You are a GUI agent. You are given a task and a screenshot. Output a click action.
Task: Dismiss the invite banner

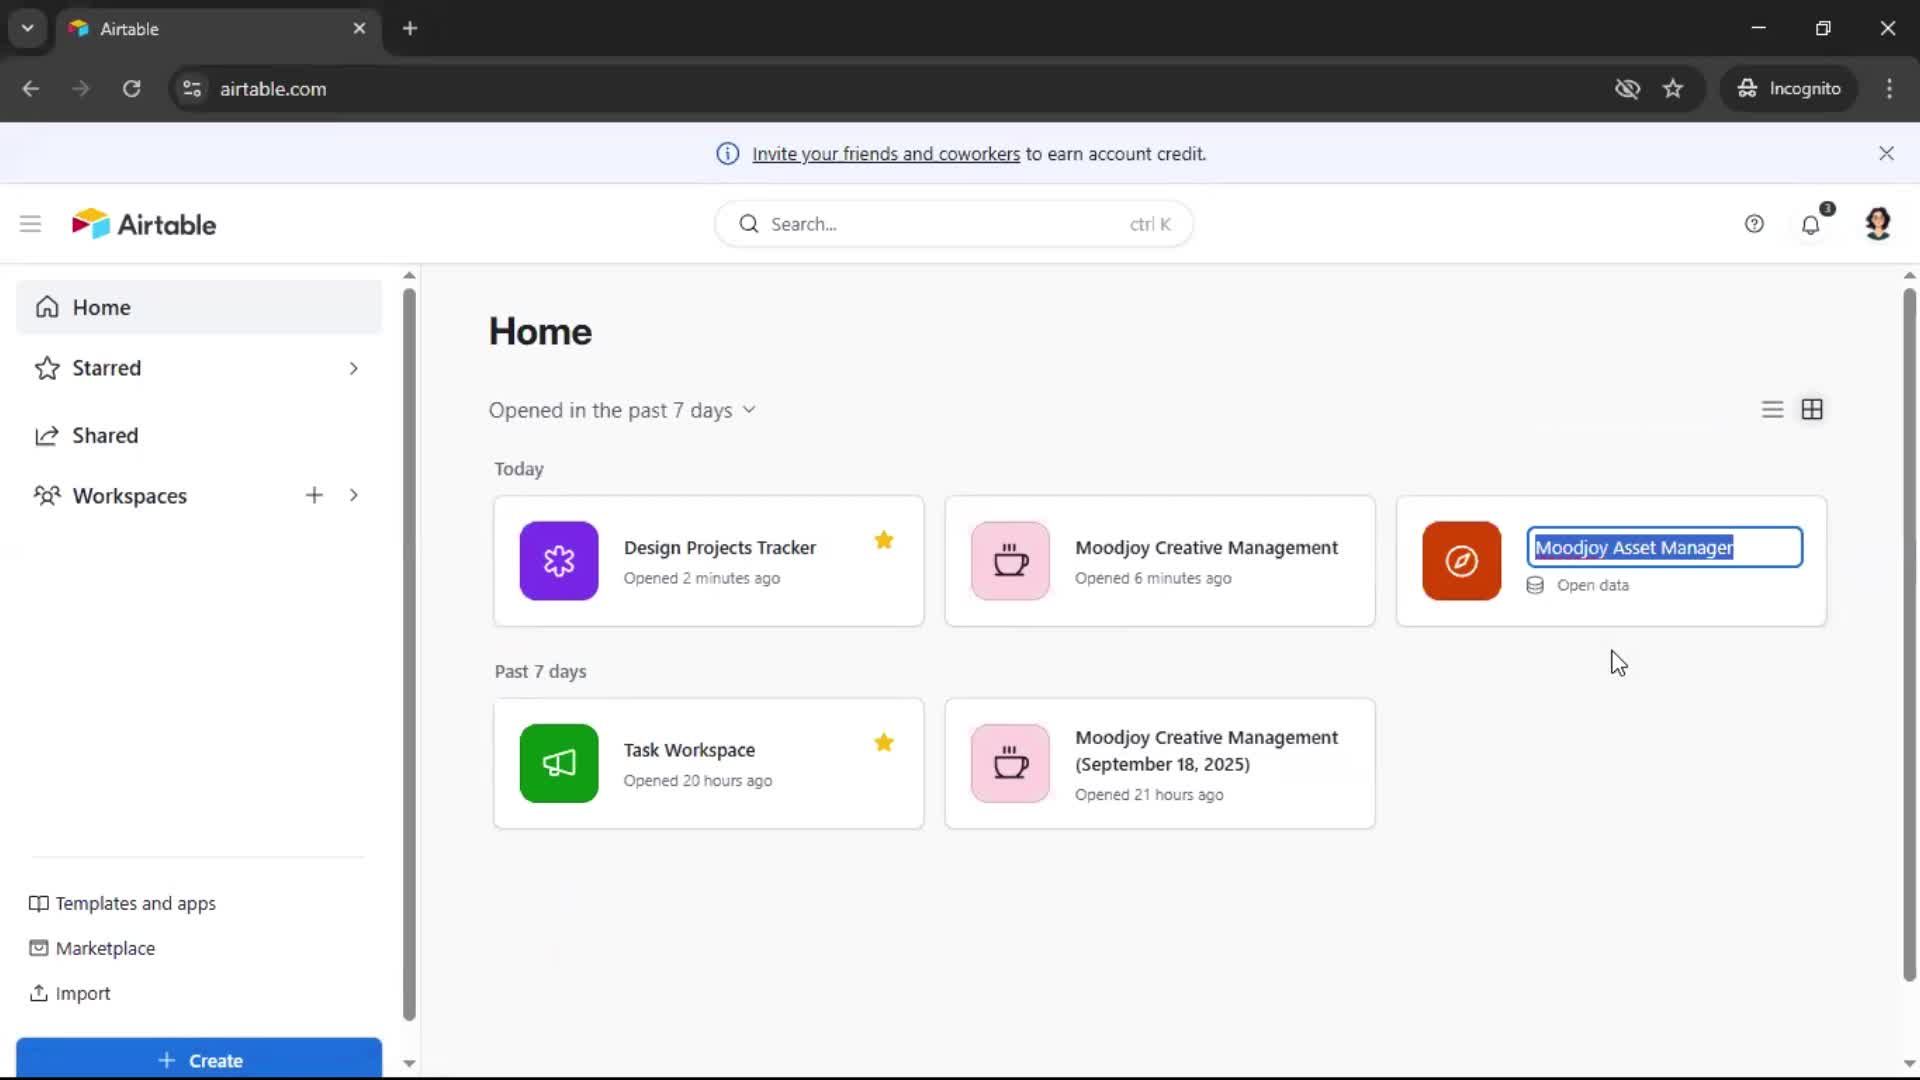point(1886,153)
